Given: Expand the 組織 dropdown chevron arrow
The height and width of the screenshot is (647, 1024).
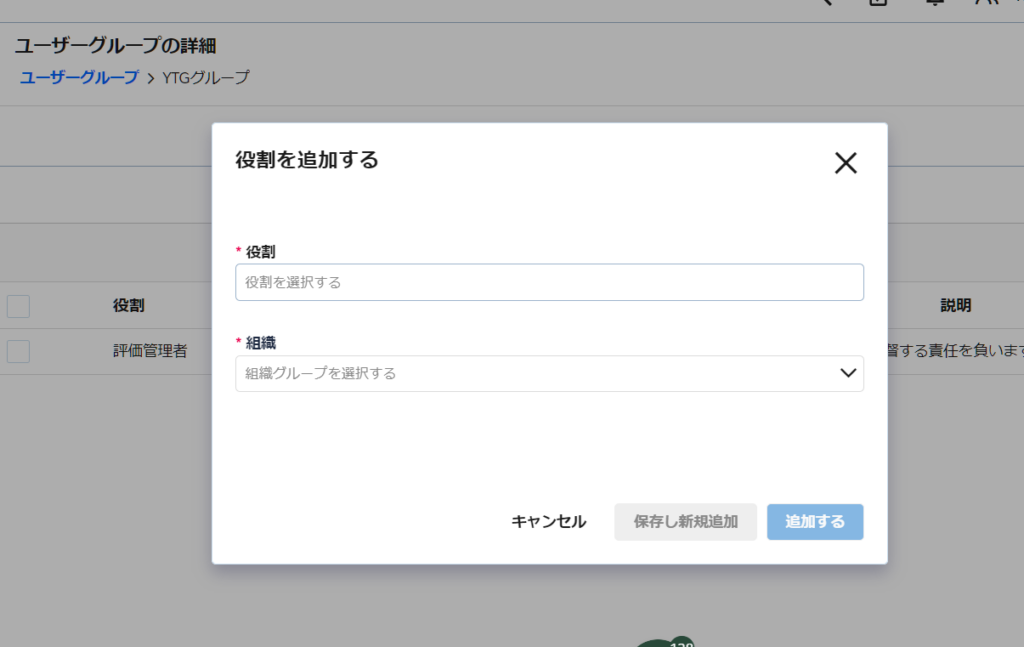Looking at the screenshot, I should point(848,373).
